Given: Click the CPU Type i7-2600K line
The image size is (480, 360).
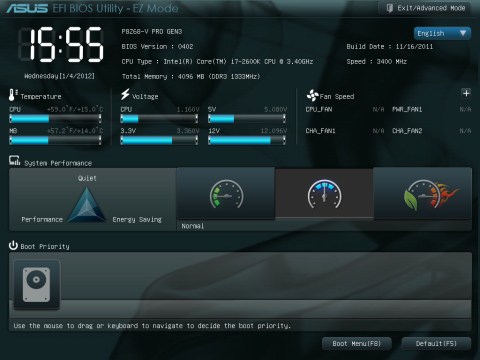Looking at the screenshot, I should click(217, 61).
